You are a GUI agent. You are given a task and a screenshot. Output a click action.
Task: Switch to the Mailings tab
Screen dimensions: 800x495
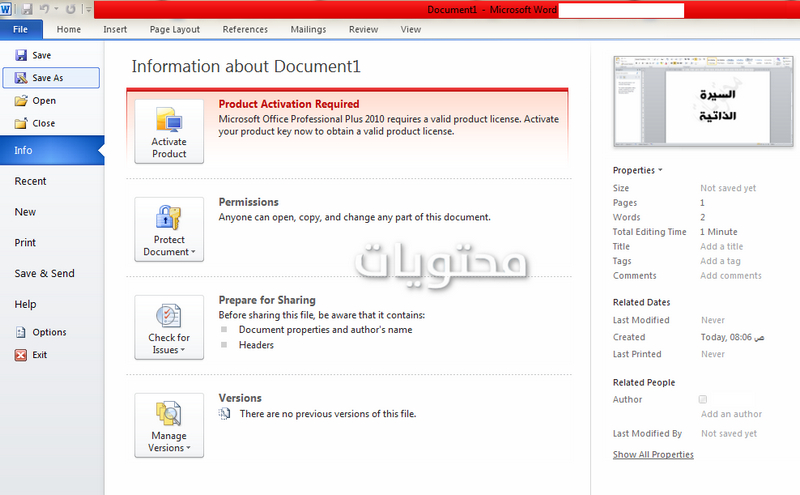(x=308, y=30)
